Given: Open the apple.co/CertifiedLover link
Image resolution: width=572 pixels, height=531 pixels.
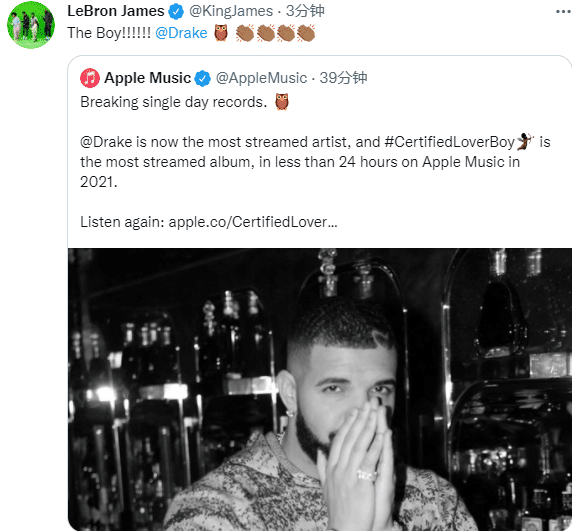Looking at the screenshot, I should pos(253,222).
